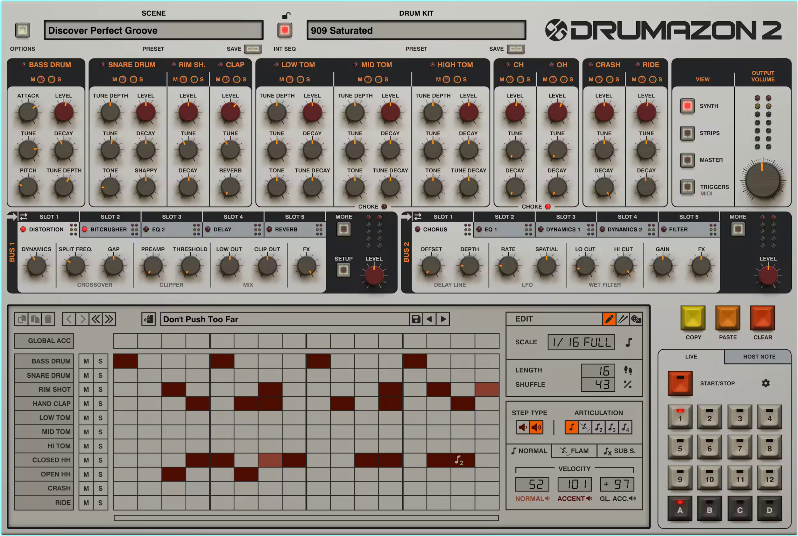798x536 pixels.
Task: Open the live settings gear
Action: (x=765, y=383)
